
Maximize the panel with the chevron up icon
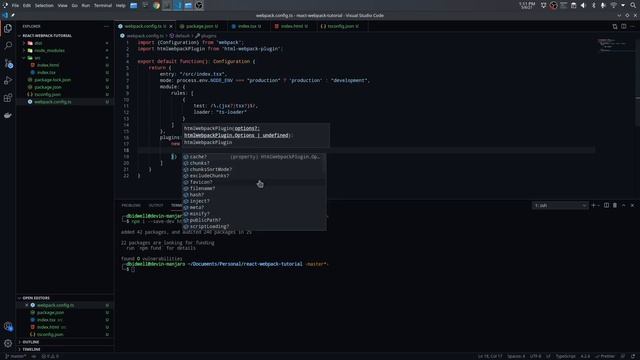(x=624, y=205)
